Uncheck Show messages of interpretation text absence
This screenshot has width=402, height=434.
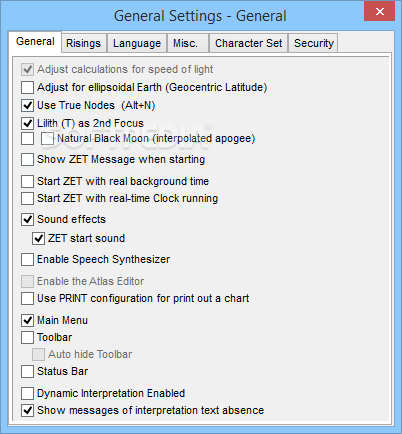pyautogui.click(x=27, y=411)
